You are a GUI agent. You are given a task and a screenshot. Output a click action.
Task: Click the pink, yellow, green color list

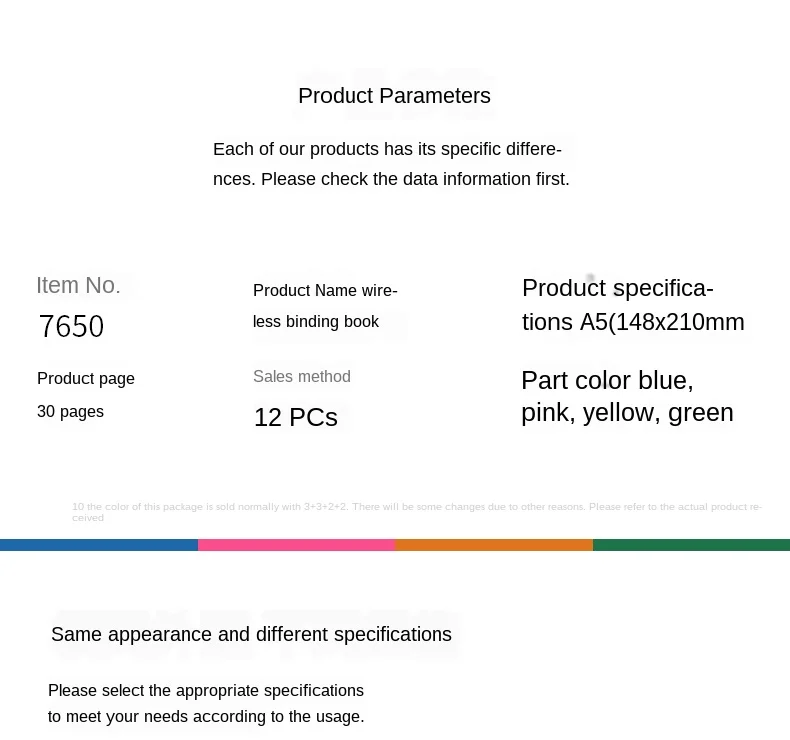(x=627, y=413)
